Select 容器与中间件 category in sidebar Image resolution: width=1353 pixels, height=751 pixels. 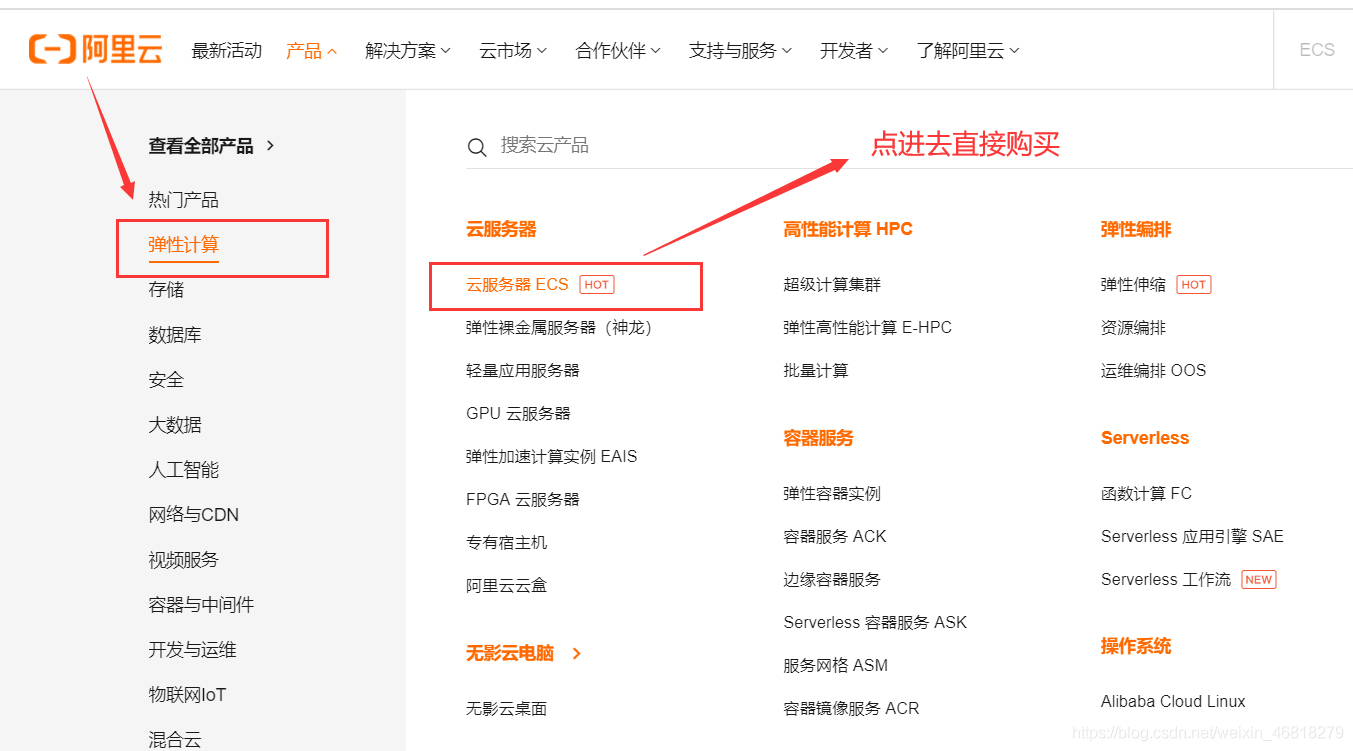[x=201, y=605]
